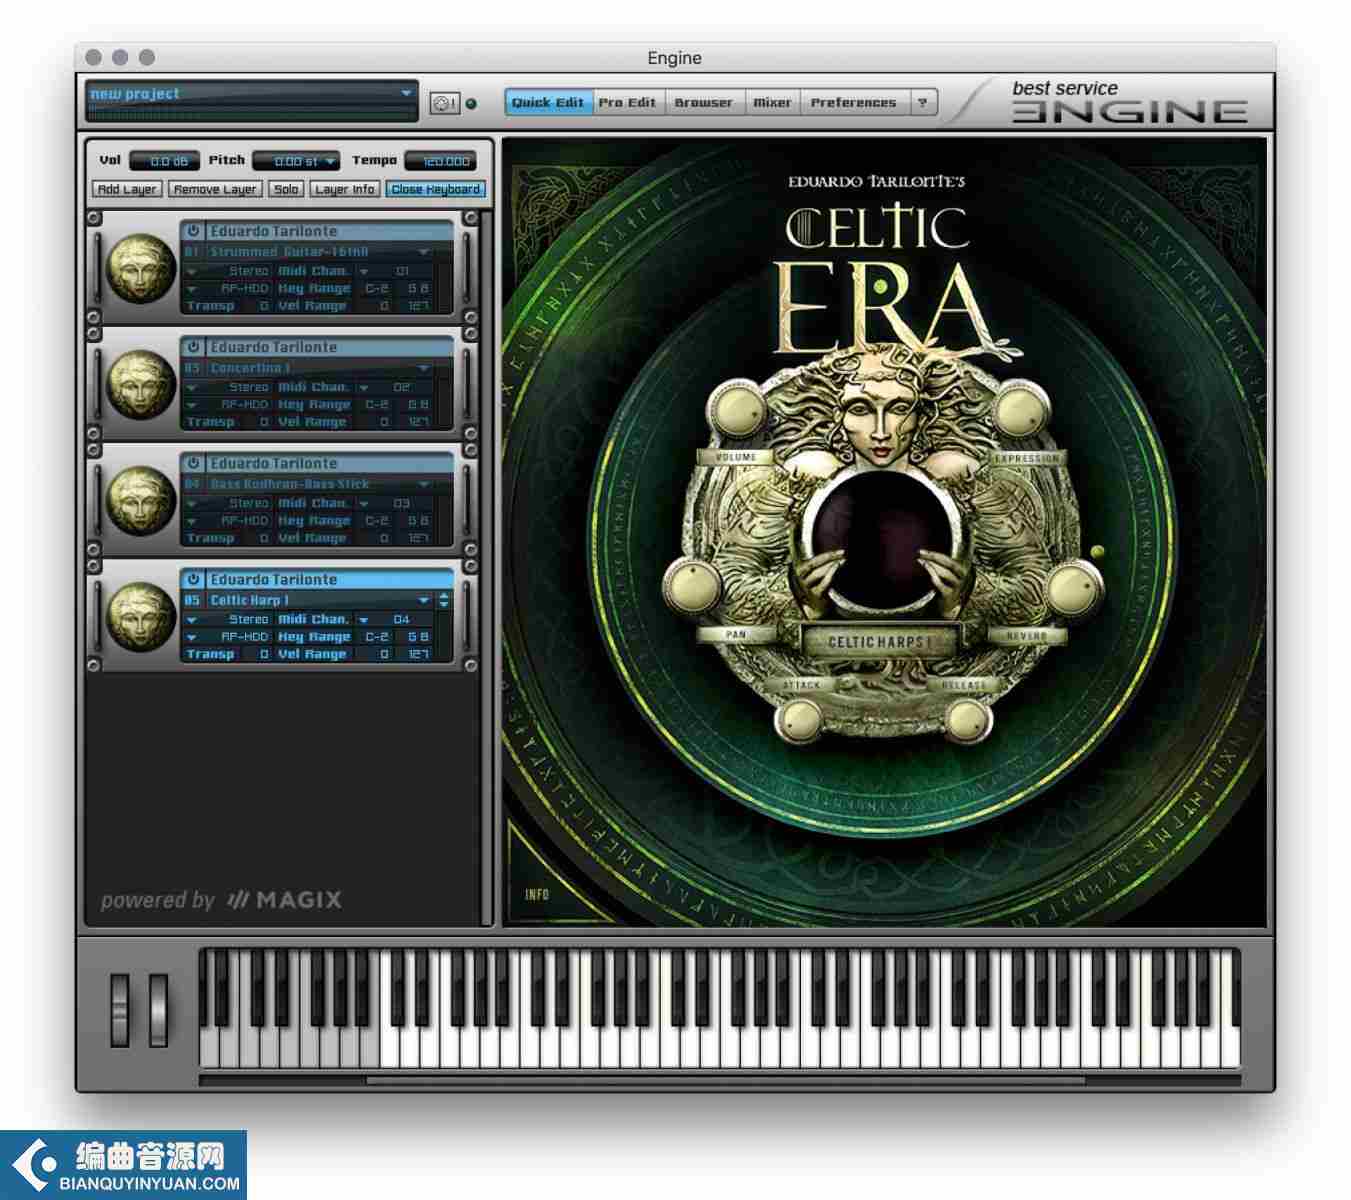Open Bass Bodhran-Bass Stick preset dropdown
The image size is (1351, 1200).
click(x=424, y=484)
